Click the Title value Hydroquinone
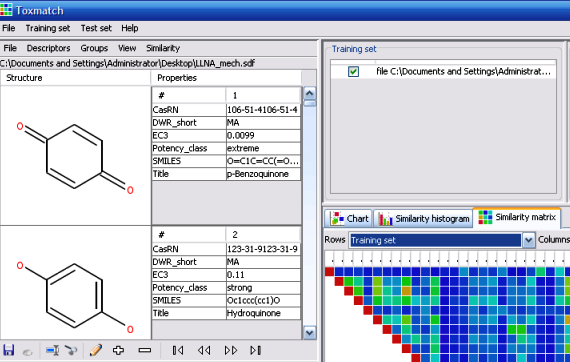This screenshot has height=362, width=570. pyautogui.click(x=263, y=313)
